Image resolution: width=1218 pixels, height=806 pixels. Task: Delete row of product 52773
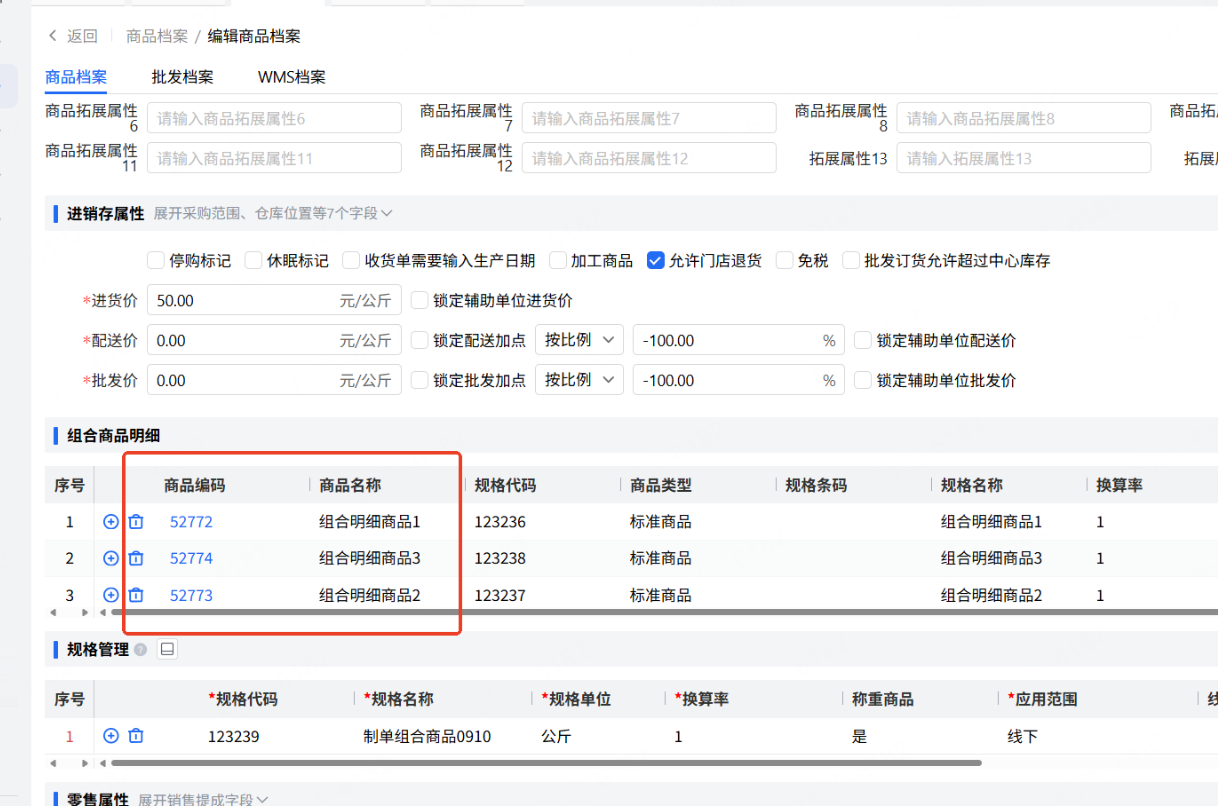tap(137, 595)
